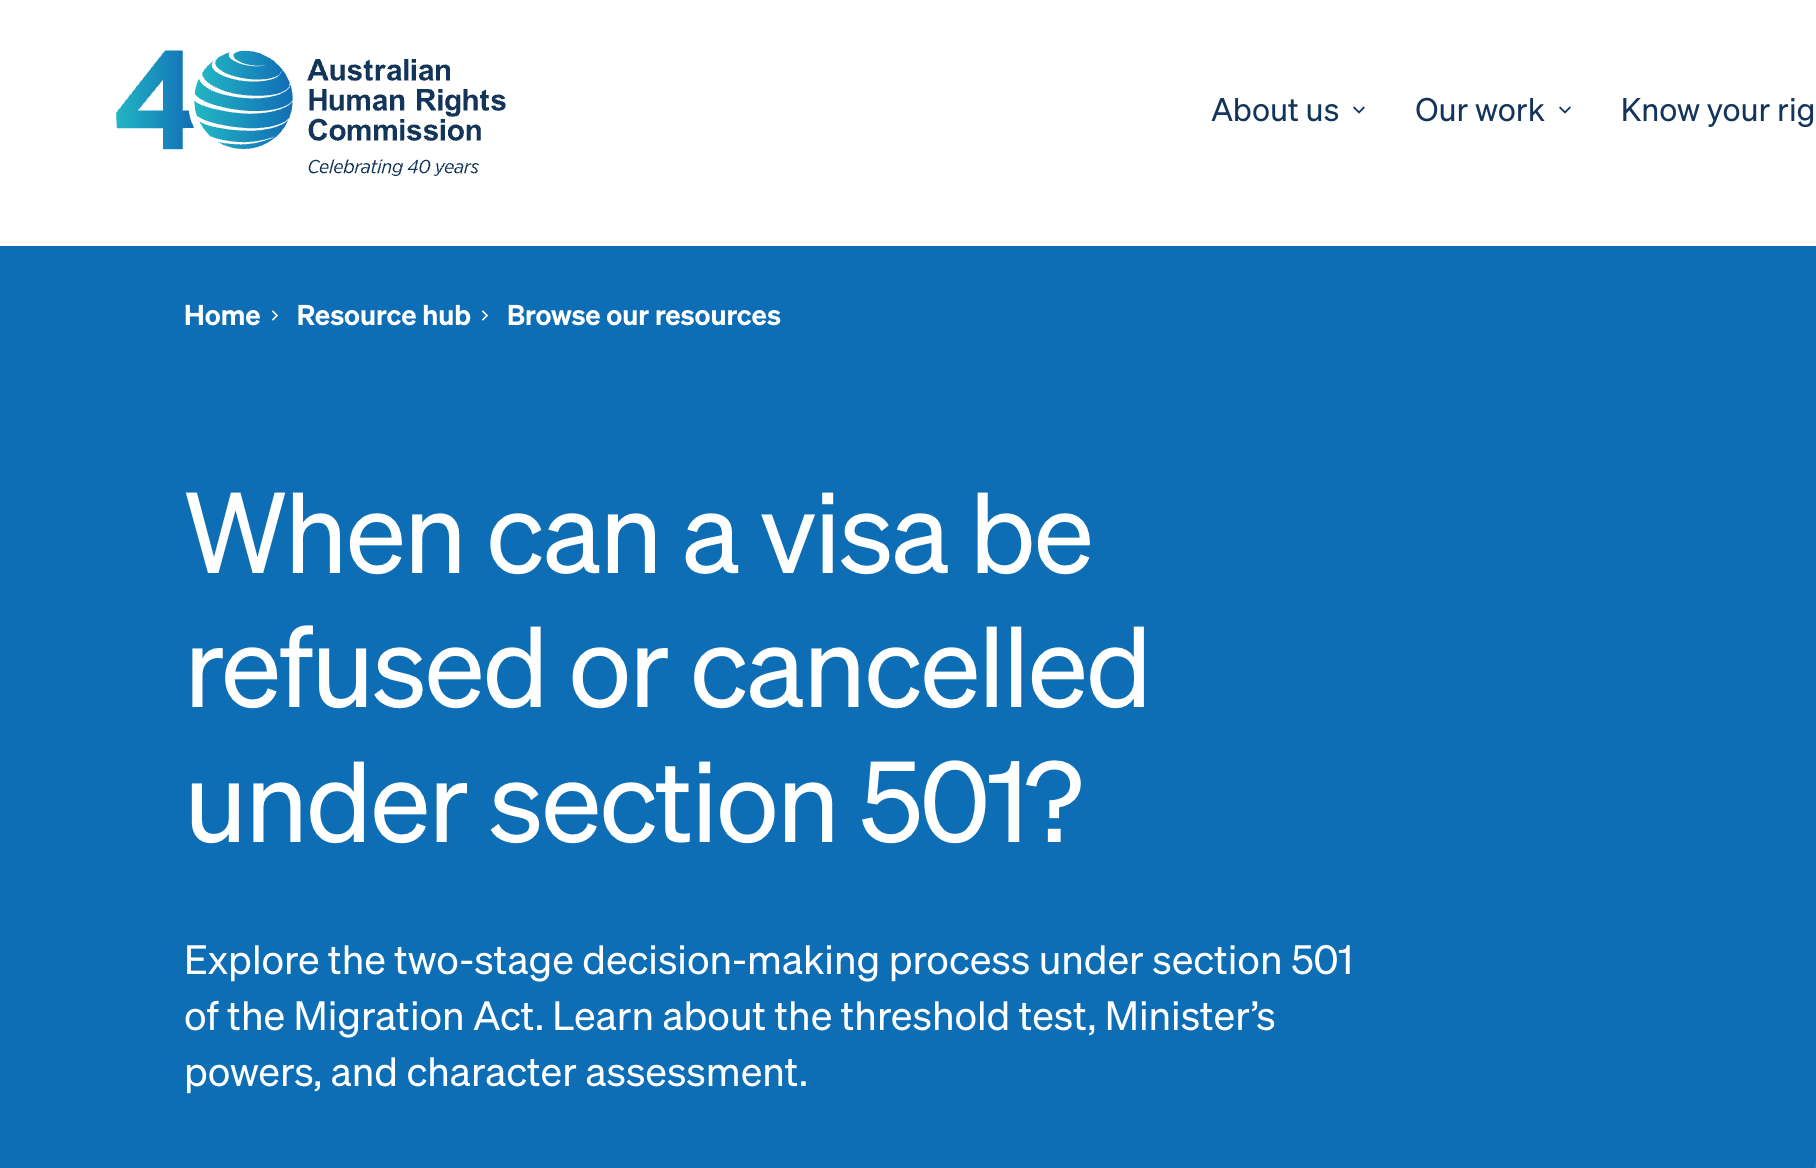Click the "Celebrating 40 years" tagline
The height and width of the screenshot is (1168, 1816).
click(x=393, y=167)
